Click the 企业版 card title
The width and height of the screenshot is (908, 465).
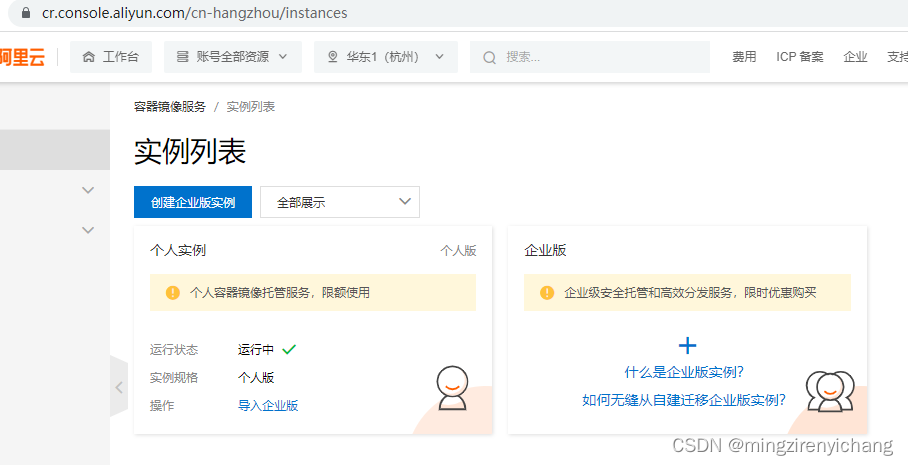tap(545, 250)
